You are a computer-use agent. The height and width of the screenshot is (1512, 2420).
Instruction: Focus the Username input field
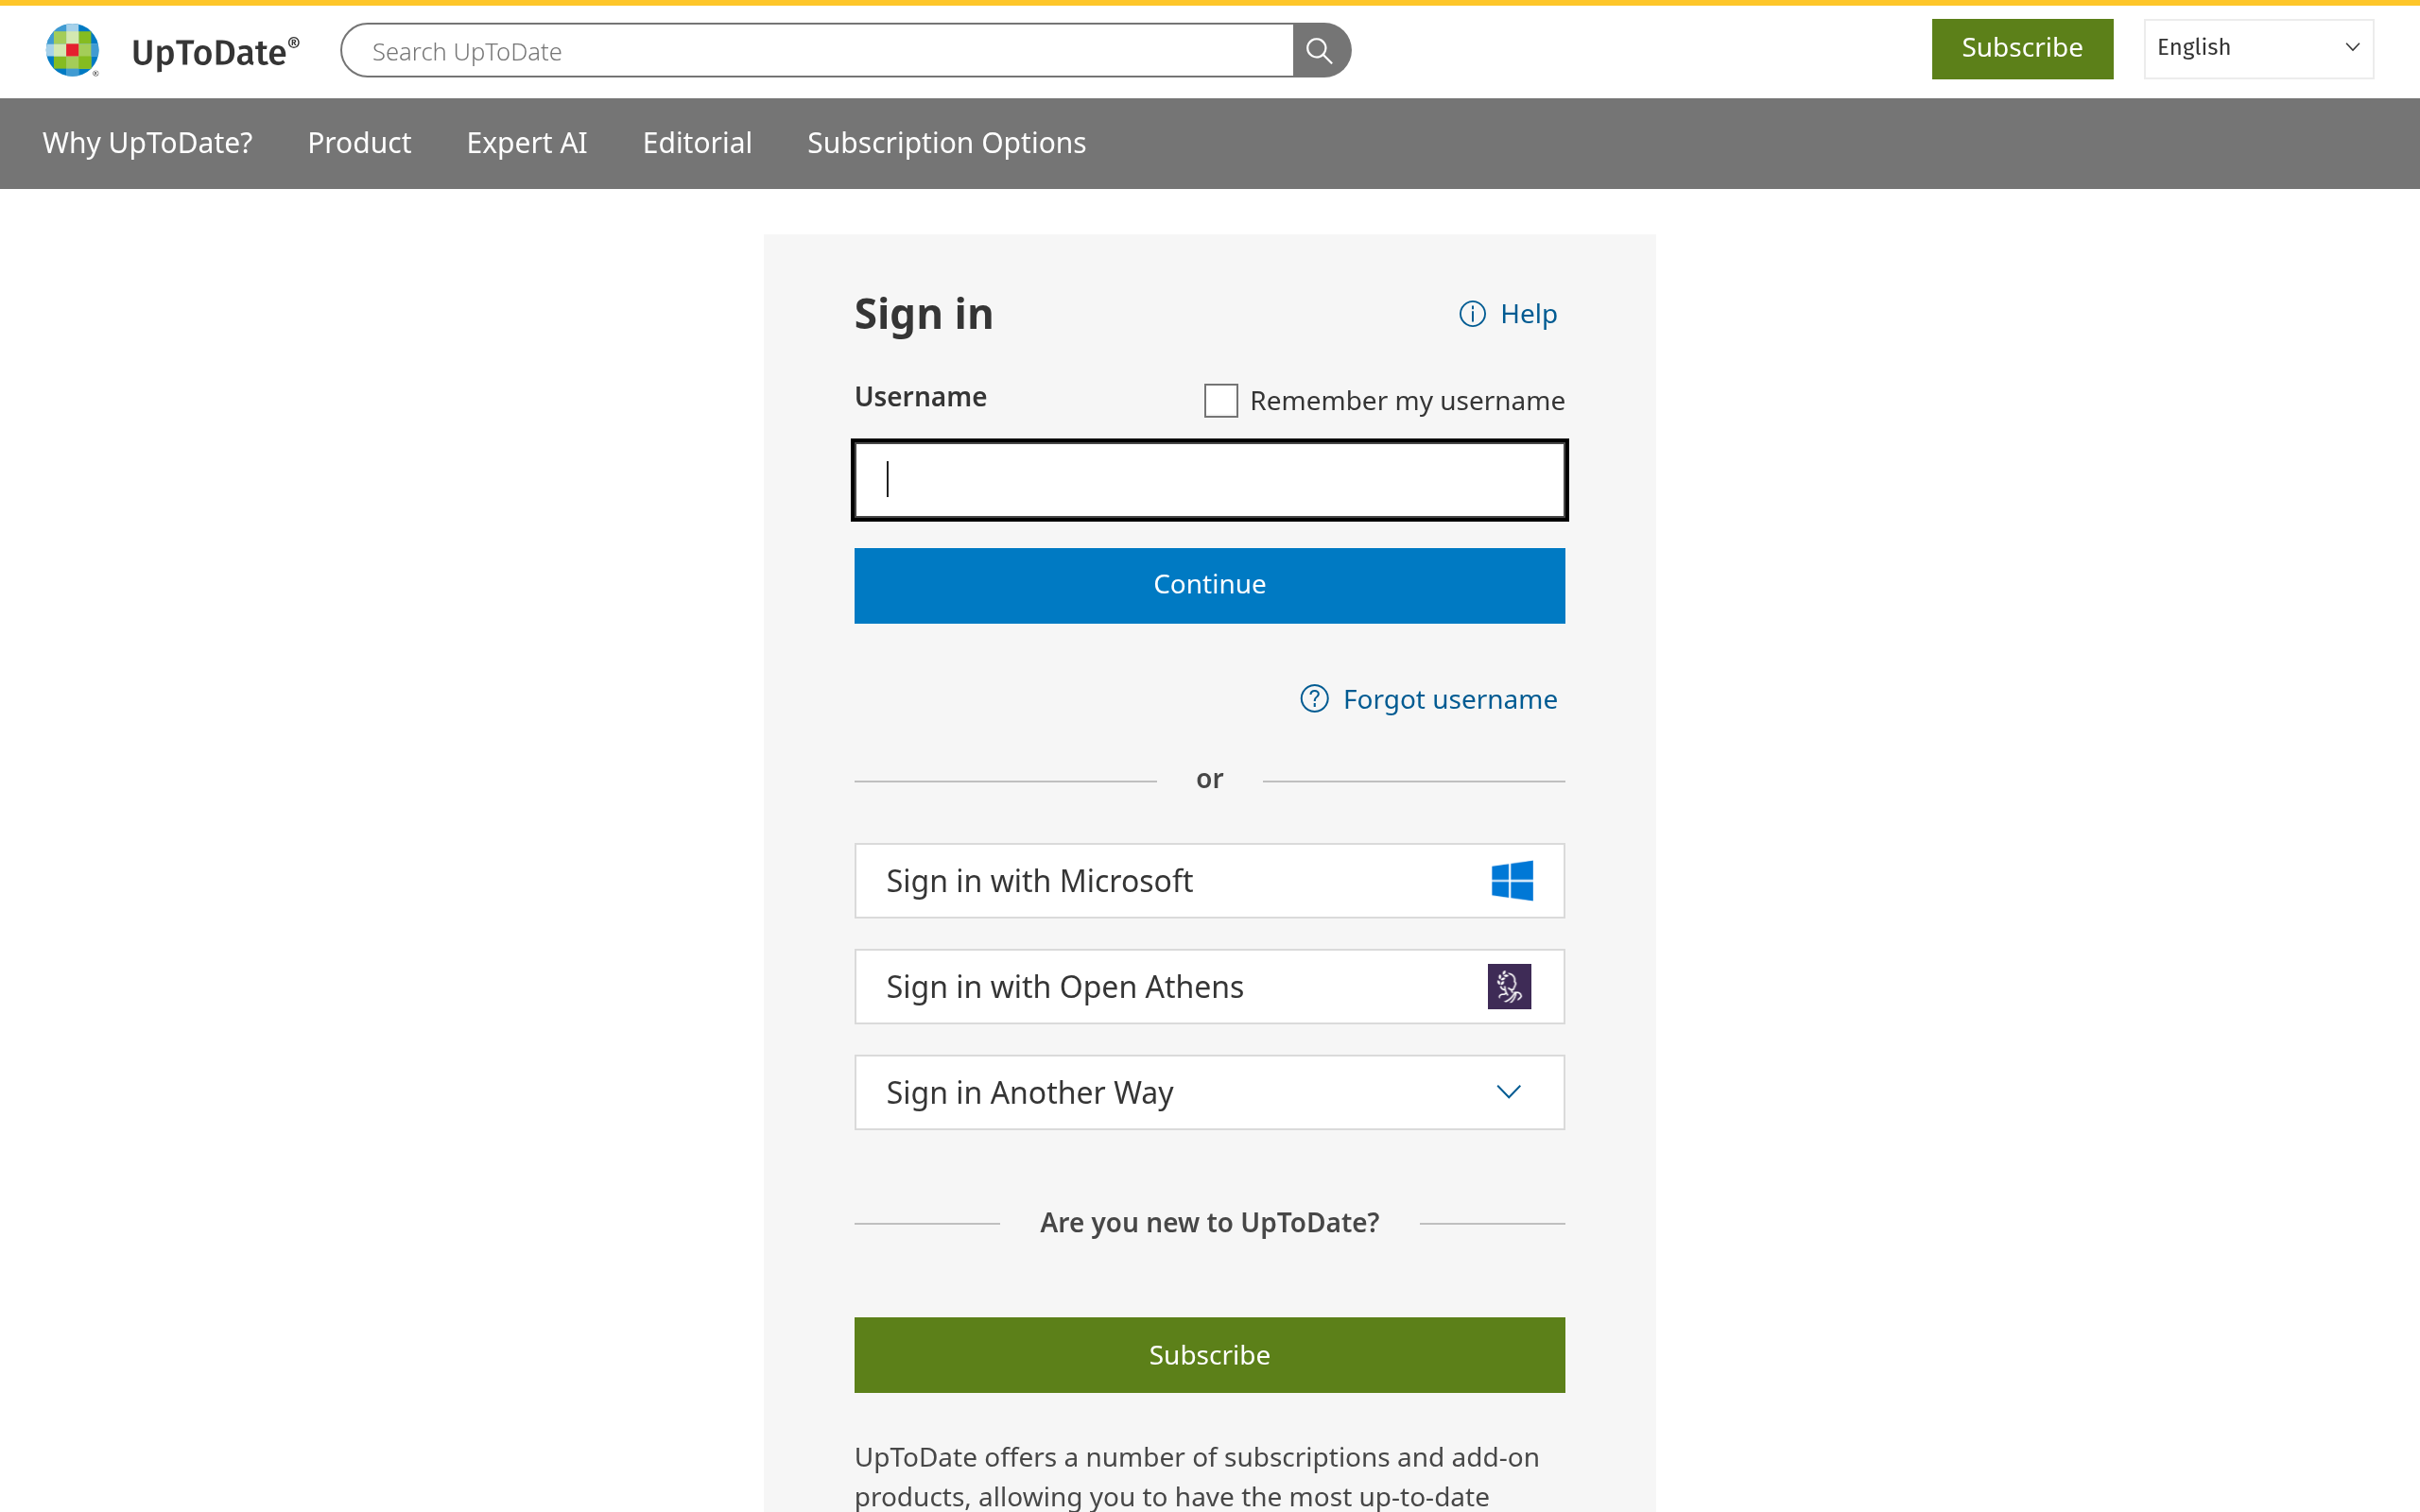1209,480
